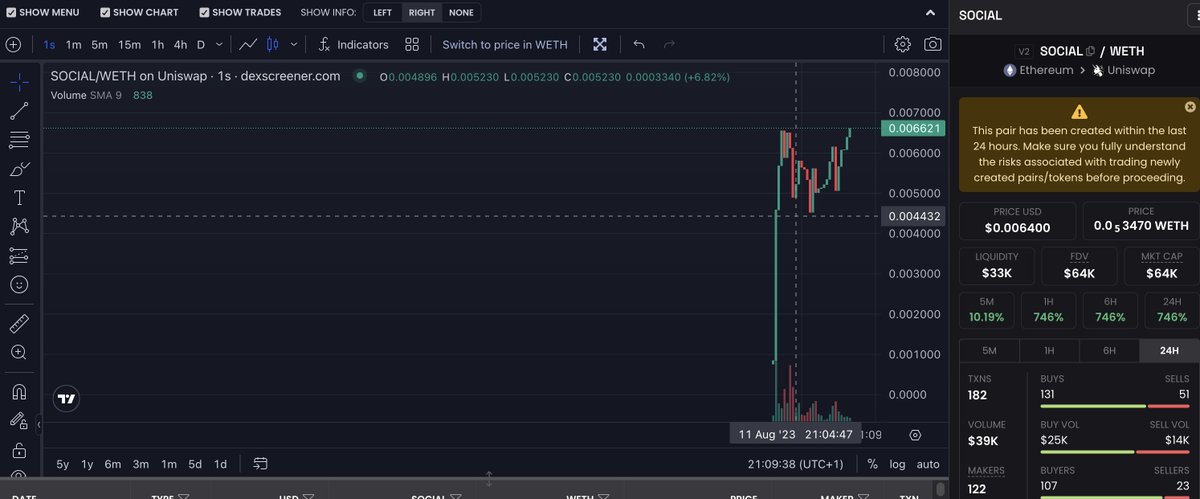1200x499 pixels.
Task: Set chart range to 5y
Action: [63, 464]
